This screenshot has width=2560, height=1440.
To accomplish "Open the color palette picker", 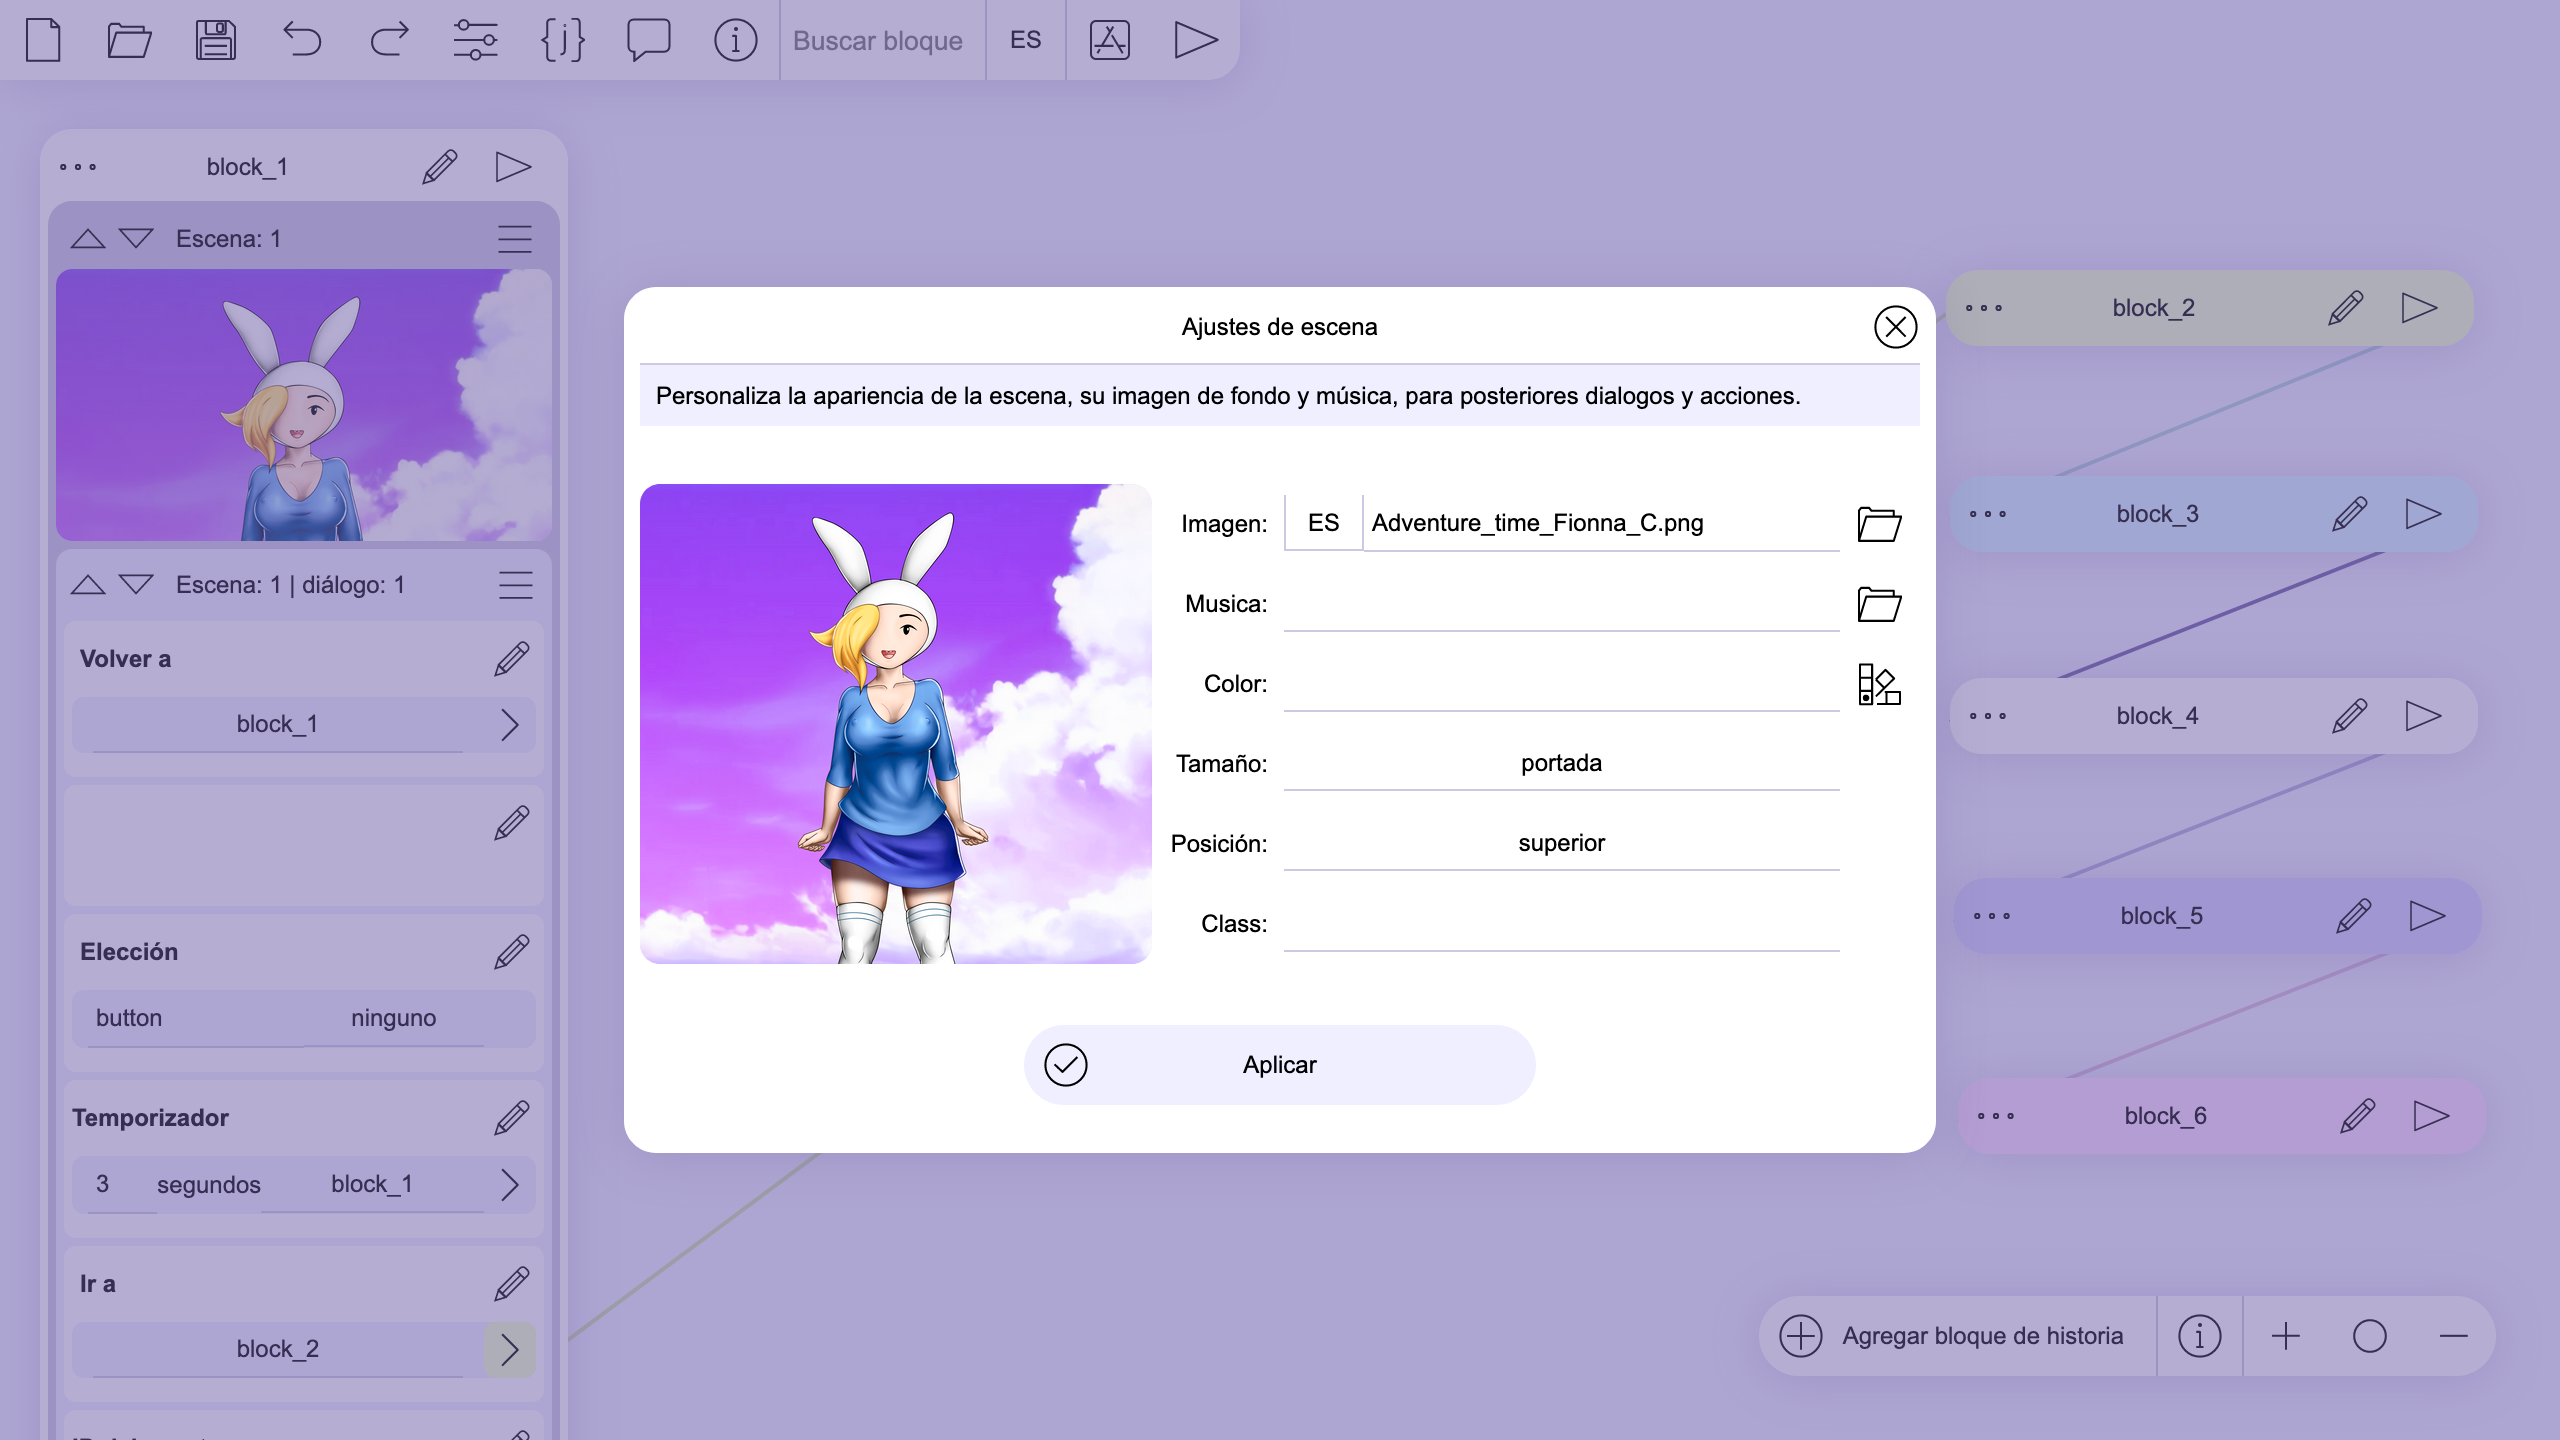I will click(x=1879, y=684).
